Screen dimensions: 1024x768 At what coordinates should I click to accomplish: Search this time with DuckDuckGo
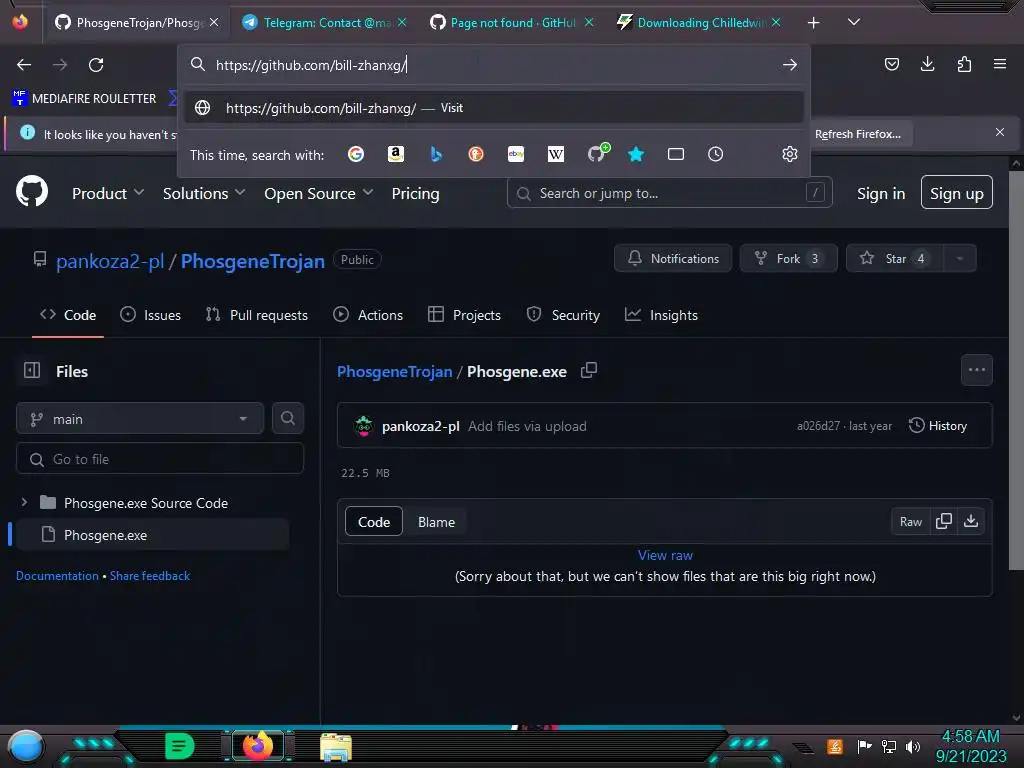click(476, 154)
